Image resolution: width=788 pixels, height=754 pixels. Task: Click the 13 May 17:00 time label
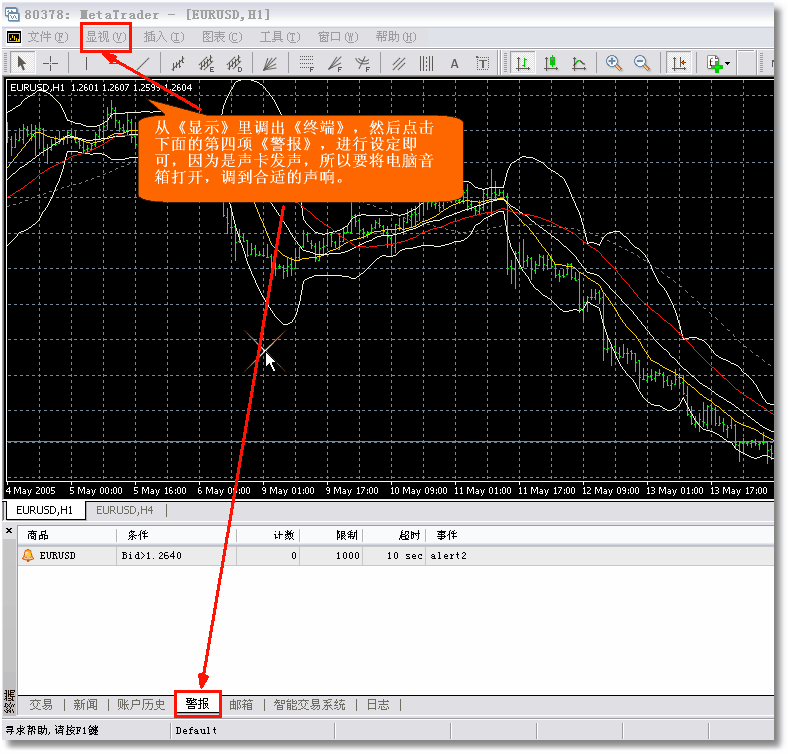tap(739, 491)
